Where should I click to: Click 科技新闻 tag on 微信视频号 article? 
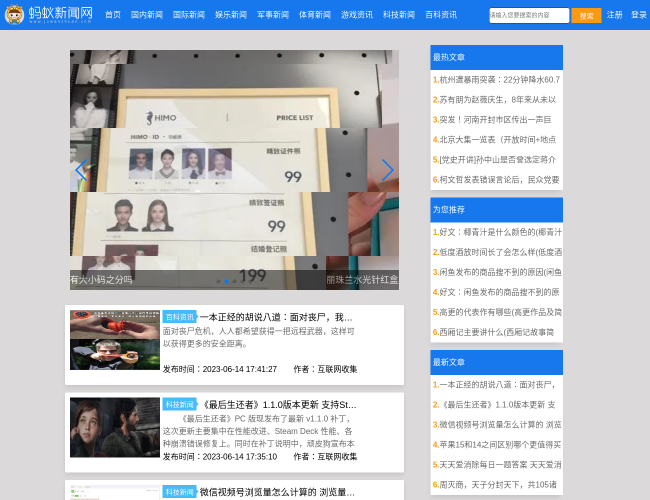tap(179, 492)
